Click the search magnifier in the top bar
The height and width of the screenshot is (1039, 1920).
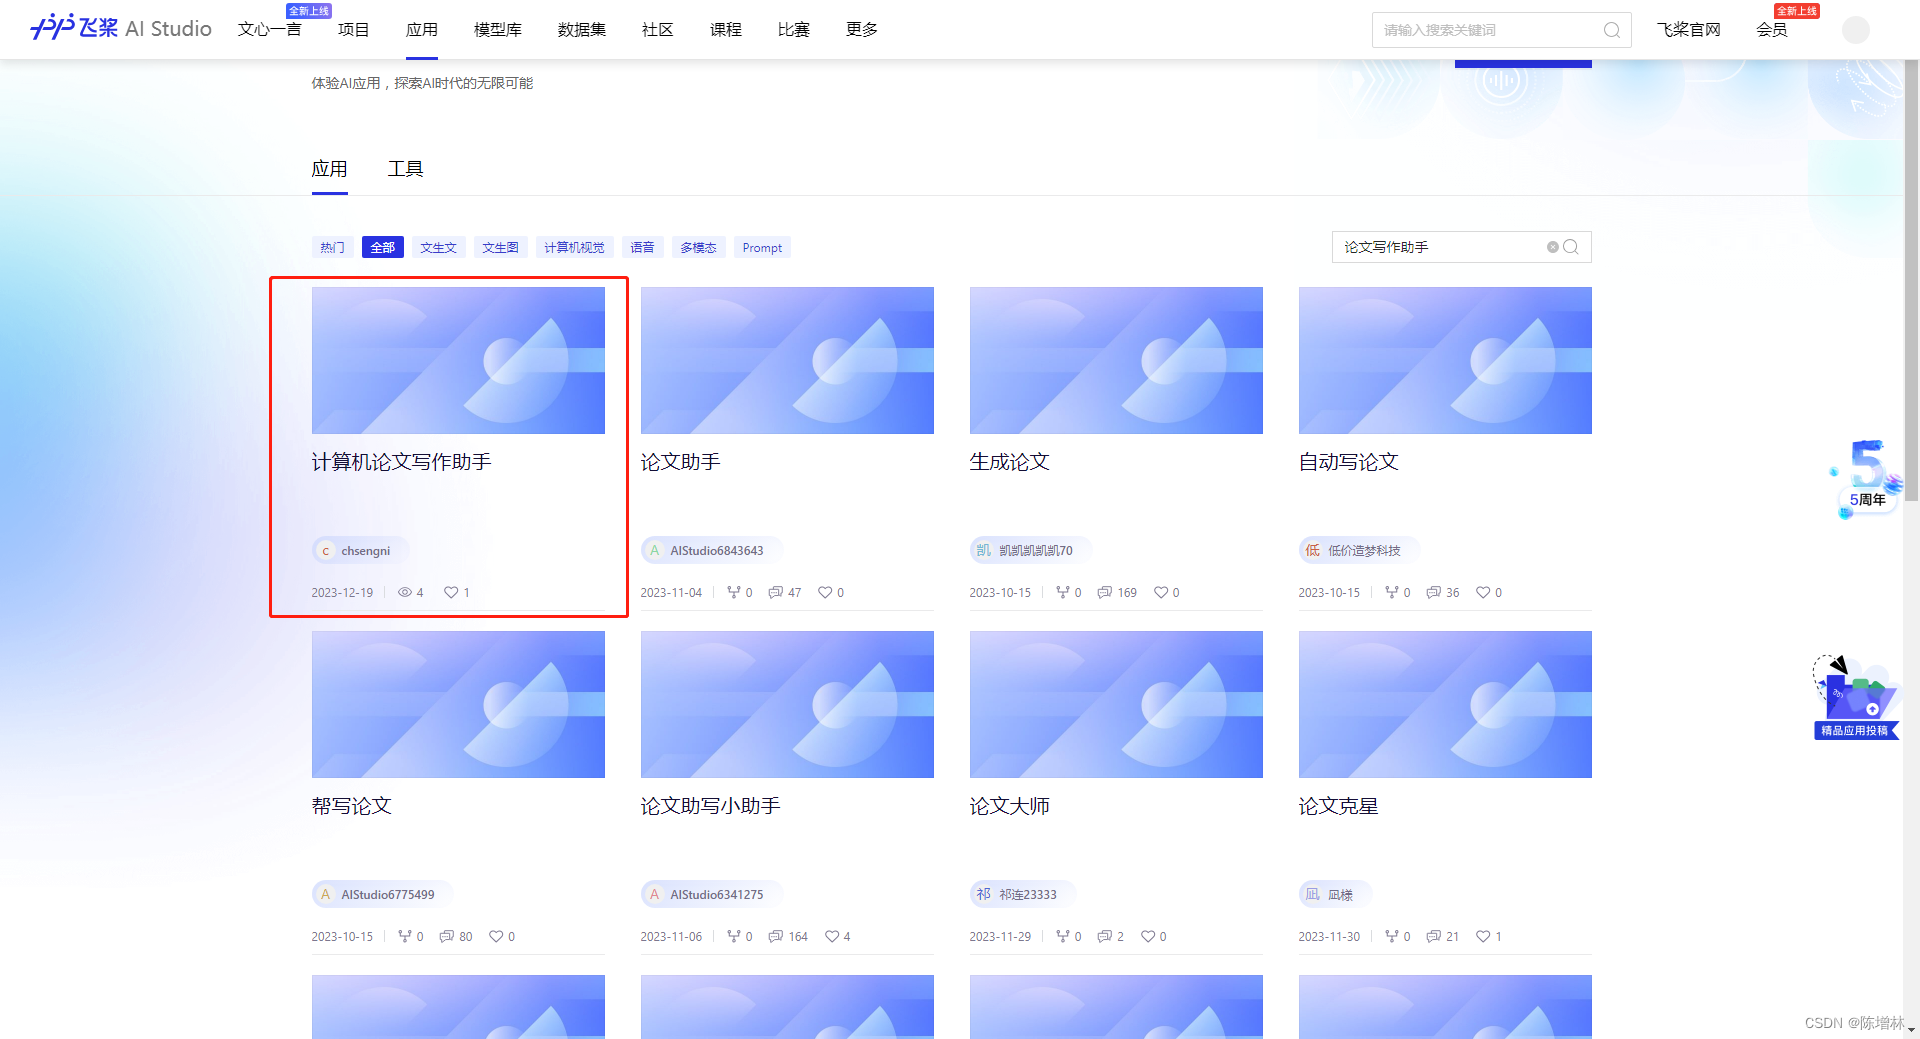pos(1610,30)
